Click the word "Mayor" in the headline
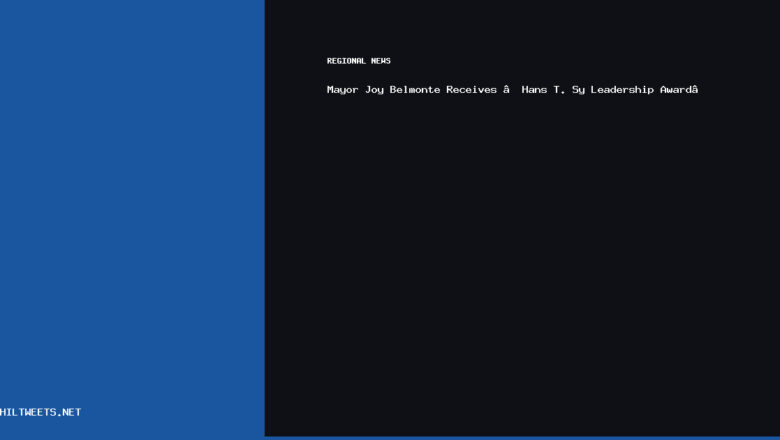Viewport: 780px width, 440px height. (x=342, y=90)
